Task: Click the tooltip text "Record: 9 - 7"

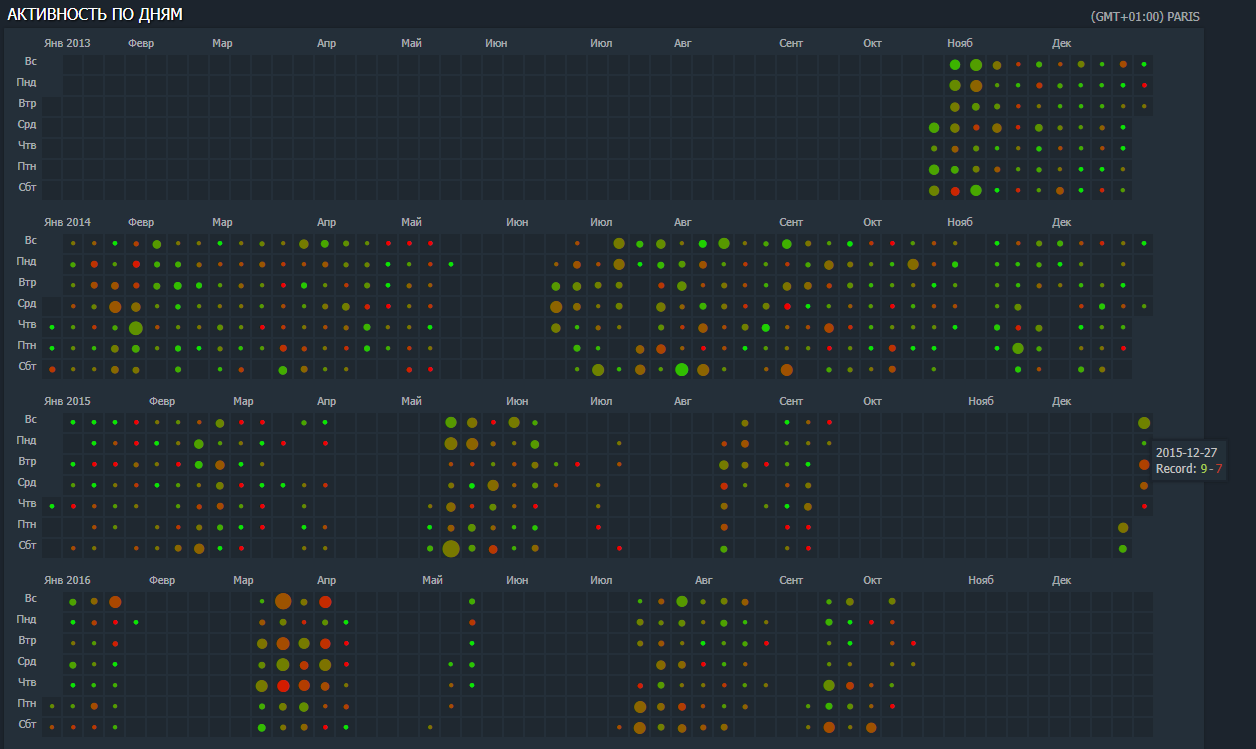Action: 1189,469
